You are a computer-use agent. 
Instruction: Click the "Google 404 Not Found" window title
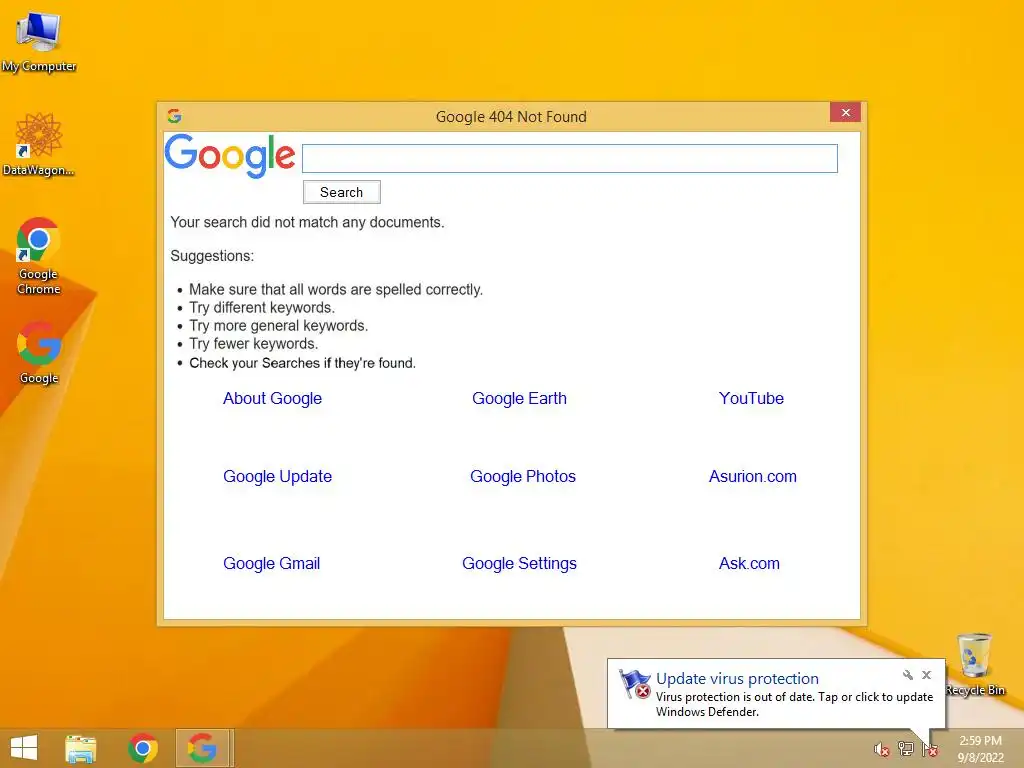[511, 117]
